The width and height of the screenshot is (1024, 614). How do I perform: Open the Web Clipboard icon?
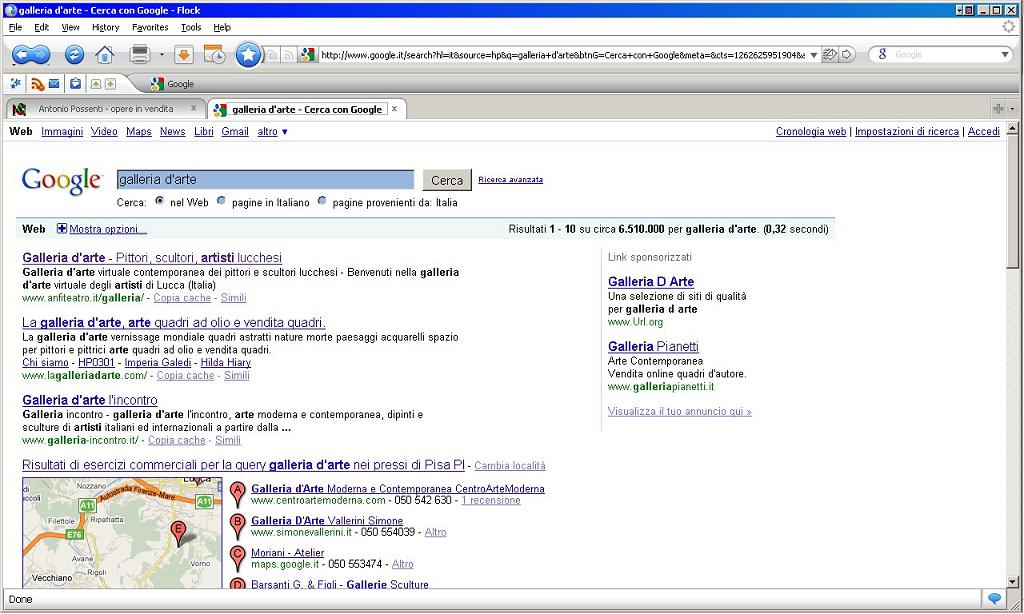(76, 84)
